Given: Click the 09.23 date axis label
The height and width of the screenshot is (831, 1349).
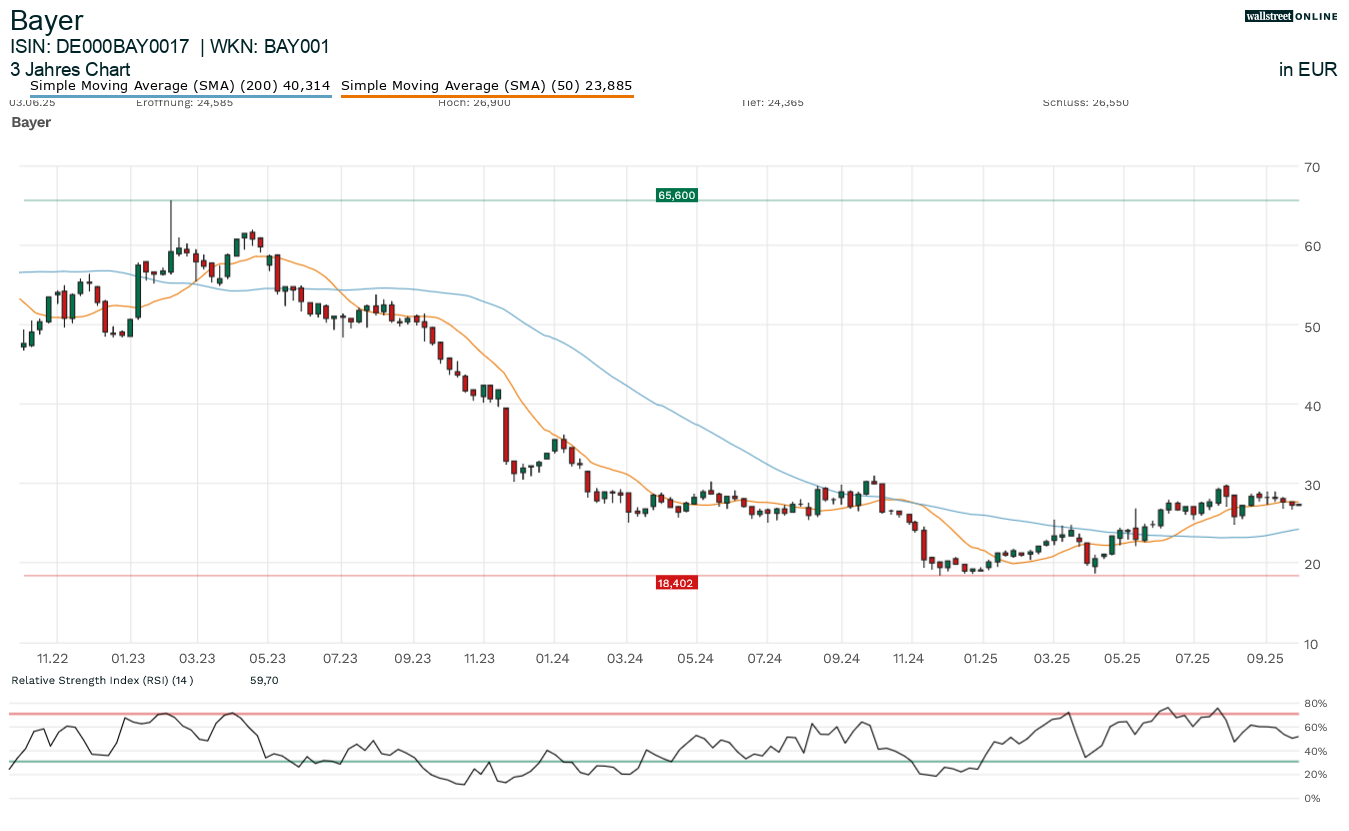Looking at the screenshot, I should (x=413, y=658).
